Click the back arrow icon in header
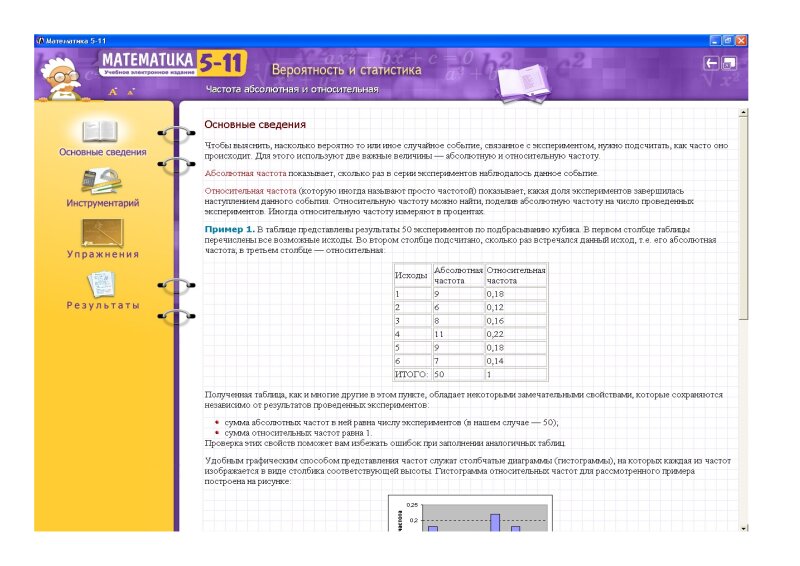 711,63
